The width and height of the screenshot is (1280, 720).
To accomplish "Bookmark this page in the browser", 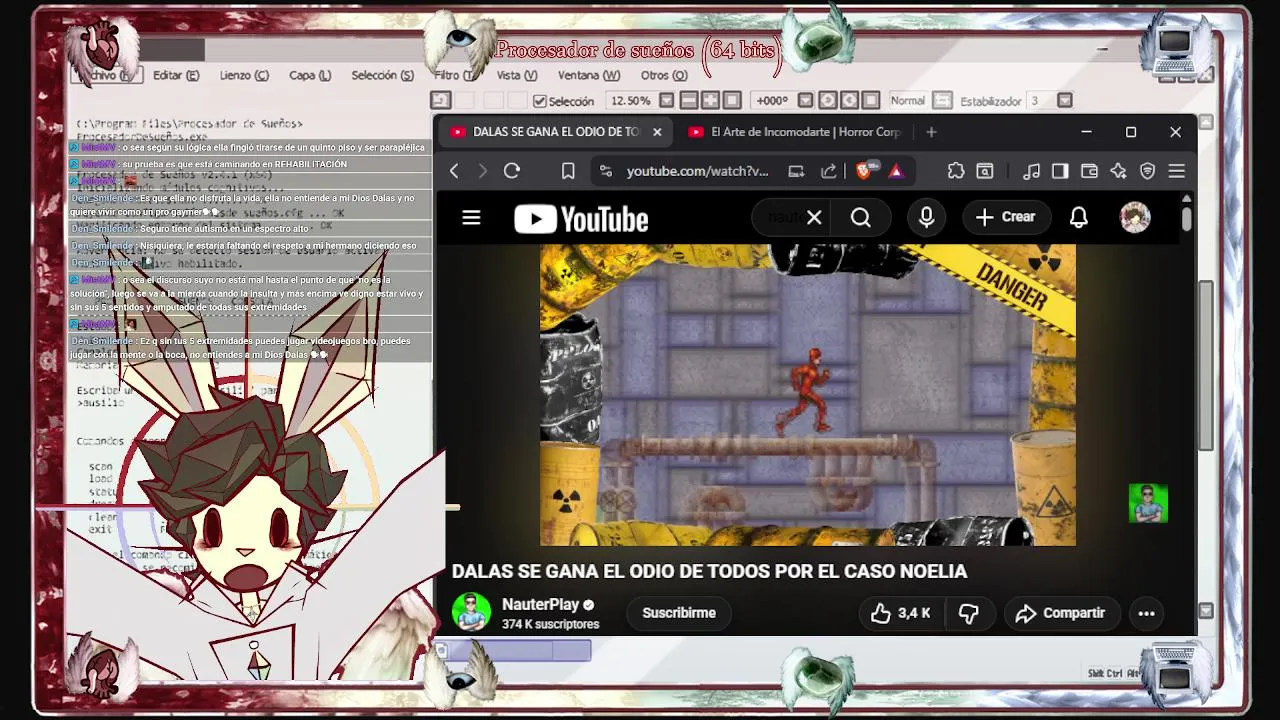I will tap(568, 171).
